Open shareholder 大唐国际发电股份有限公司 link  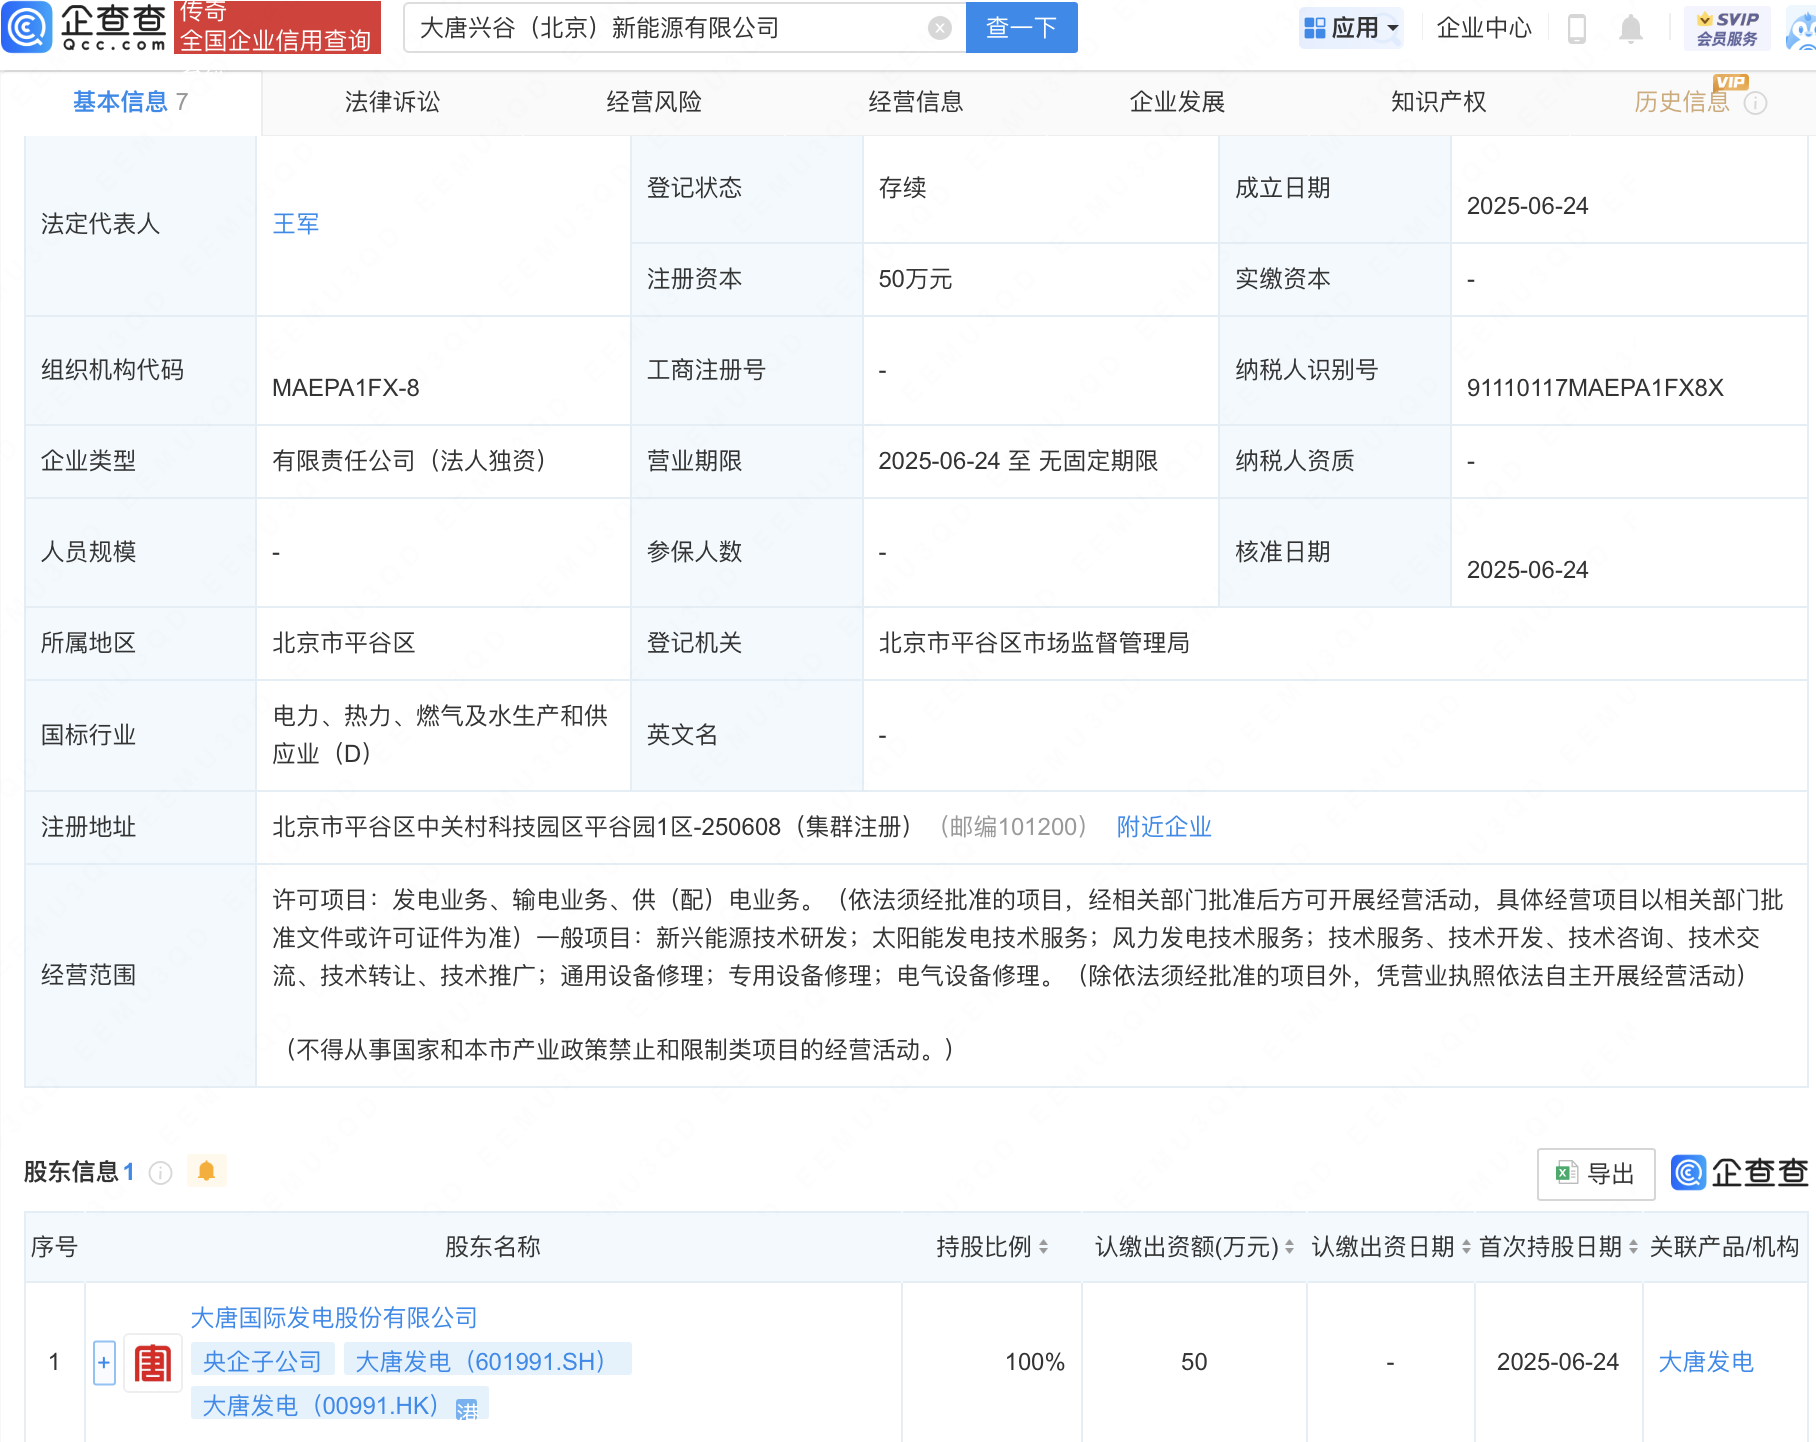tap(334, 1318)
